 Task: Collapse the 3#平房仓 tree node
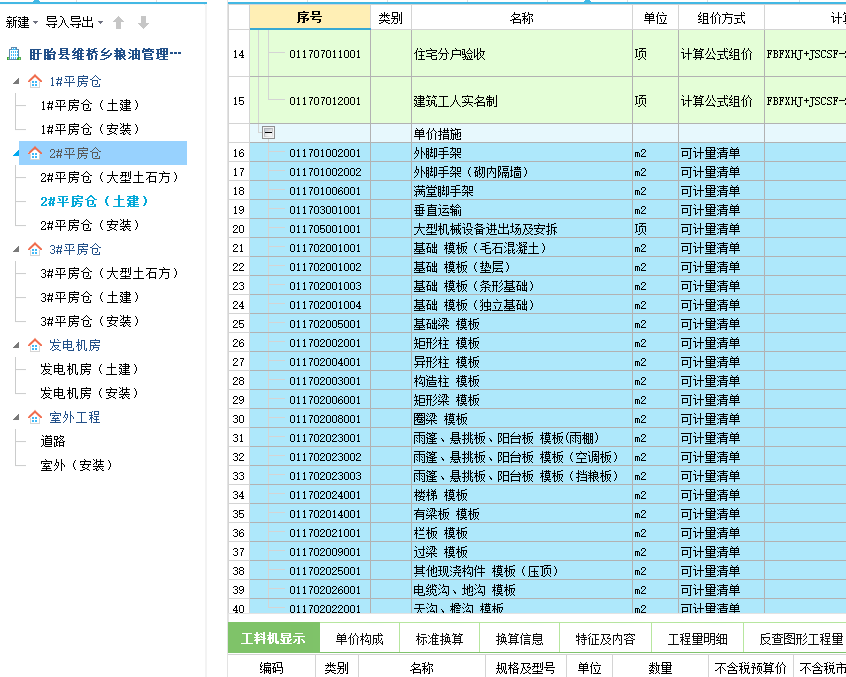click(x=16, y=249)
